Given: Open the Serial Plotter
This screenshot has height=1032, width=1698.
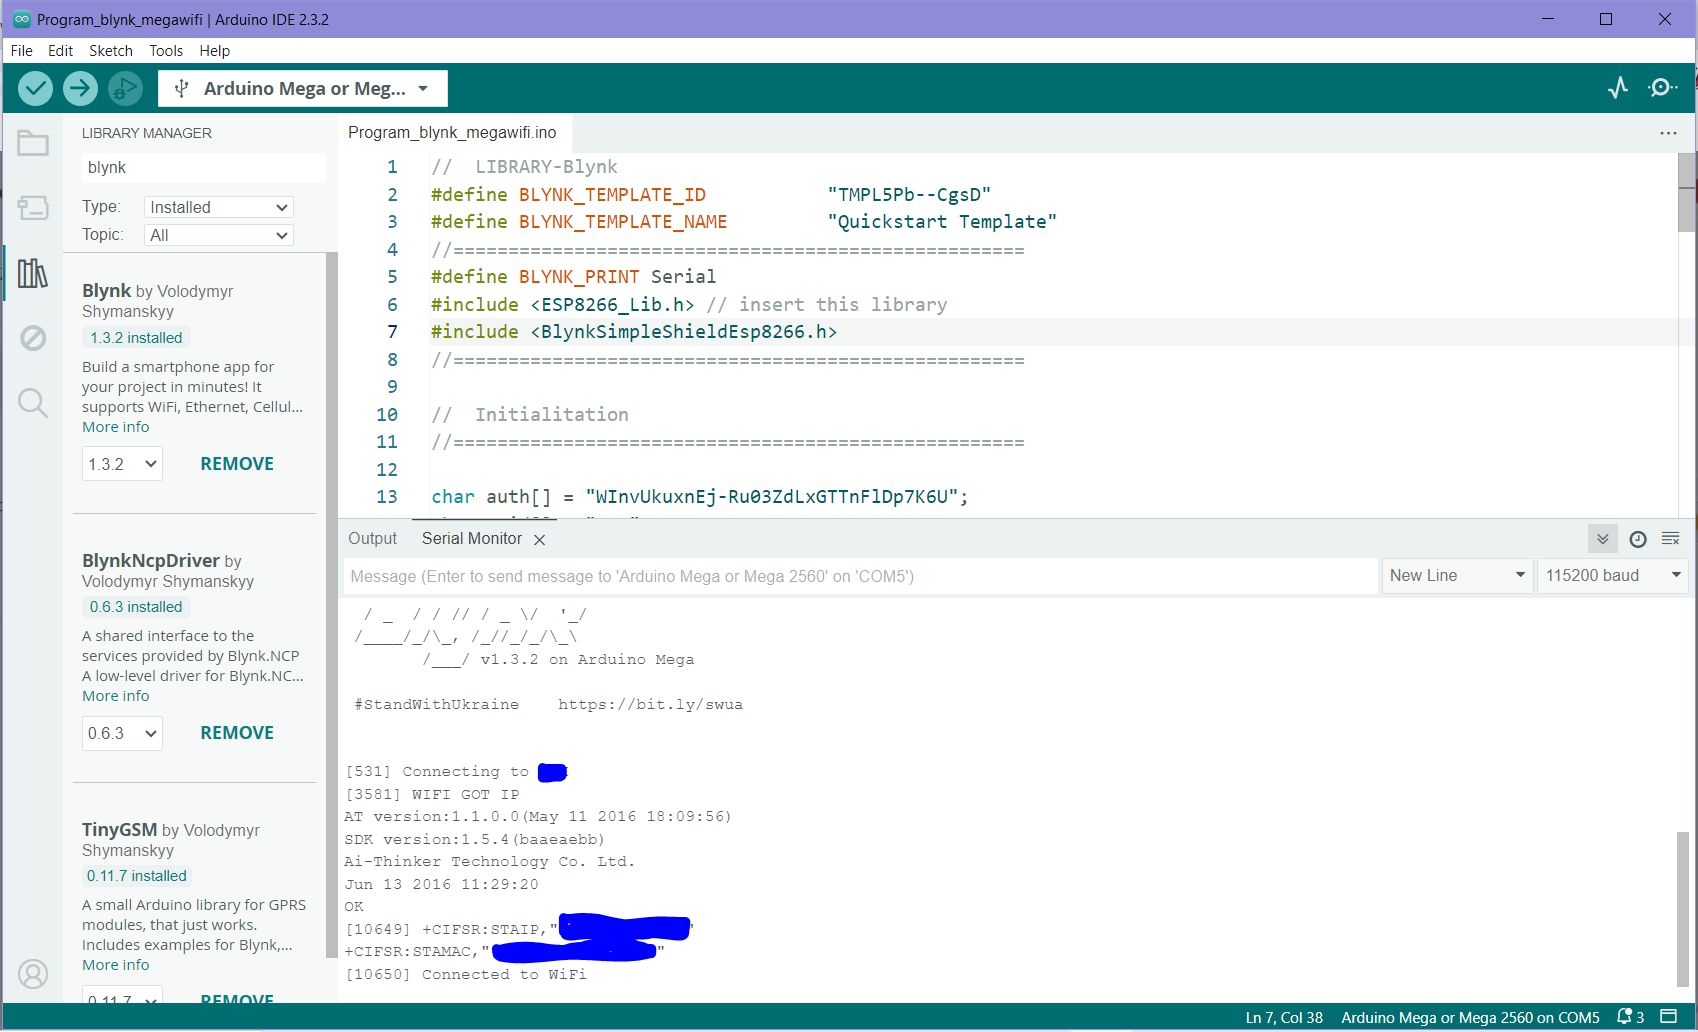Looking at the screenshot, I should [x=1618, y=88].
